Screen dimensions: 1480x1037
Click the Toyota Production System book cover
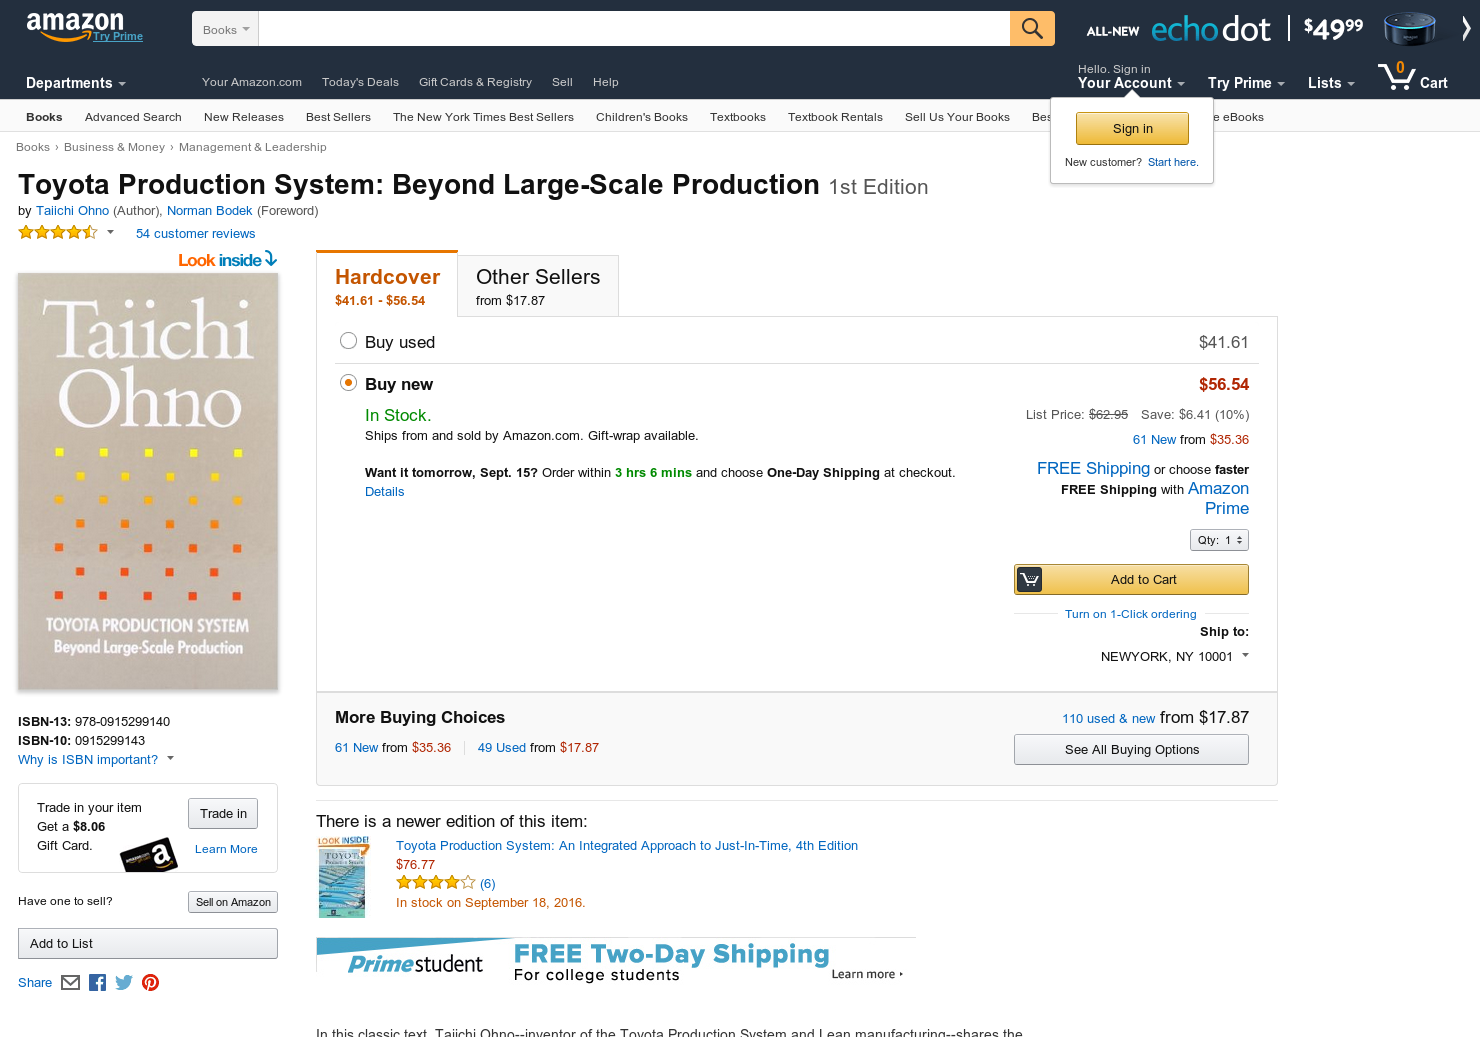[148, 481]
